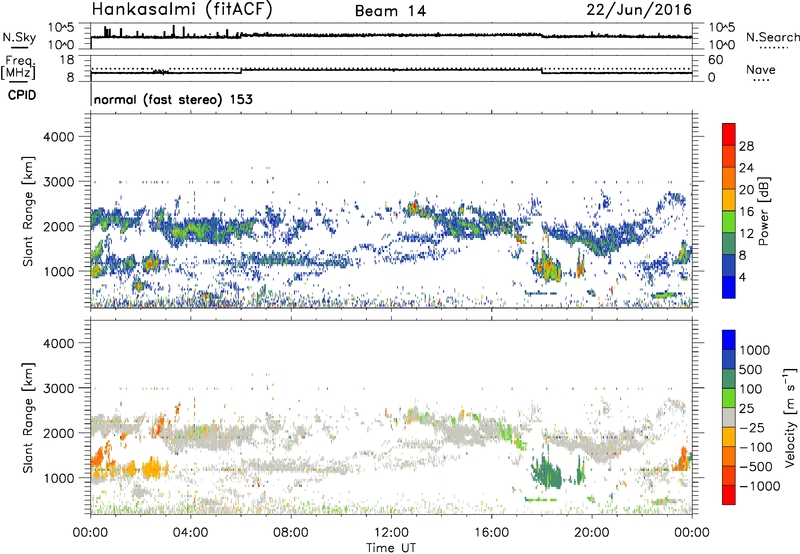
Task: Click the 3000 tick on velocity panel
Action: point(58,388)
